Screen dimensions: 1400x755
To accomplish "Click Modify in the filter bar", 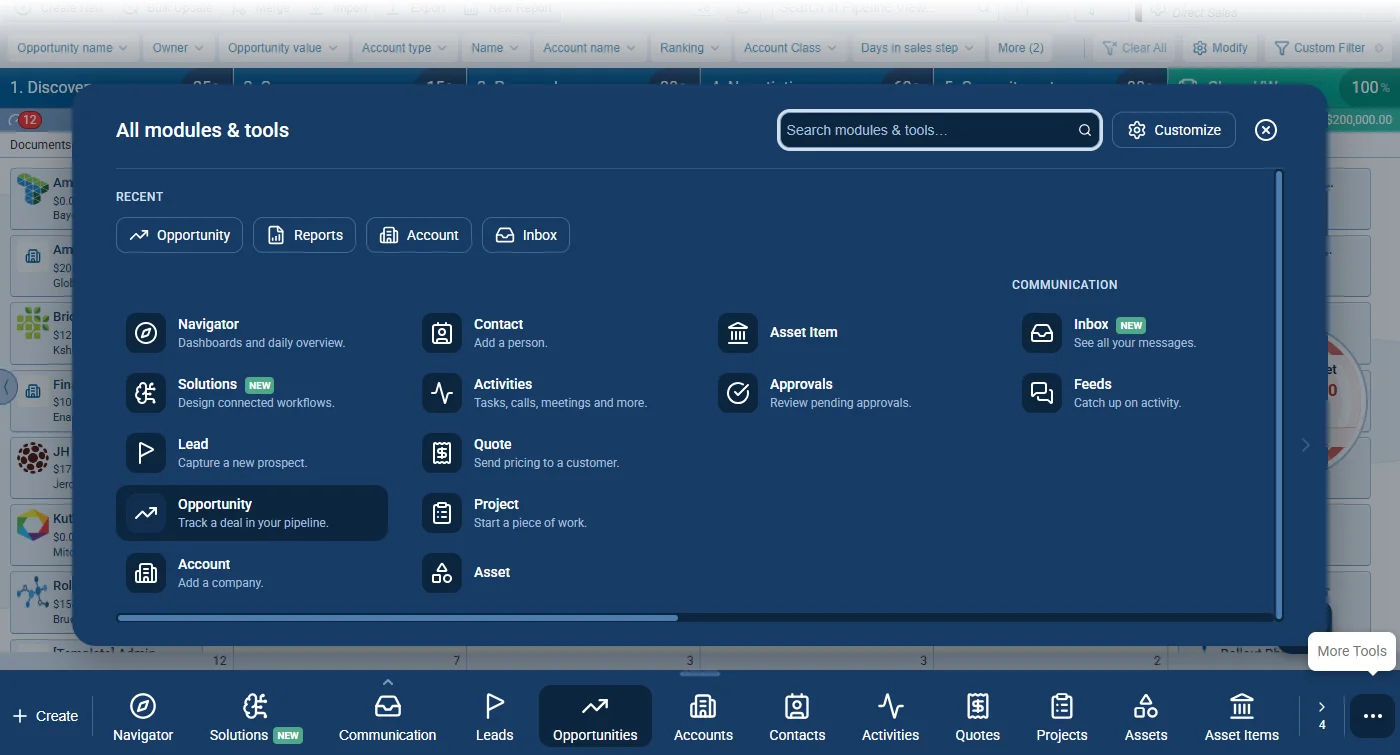I will 1220,48.
